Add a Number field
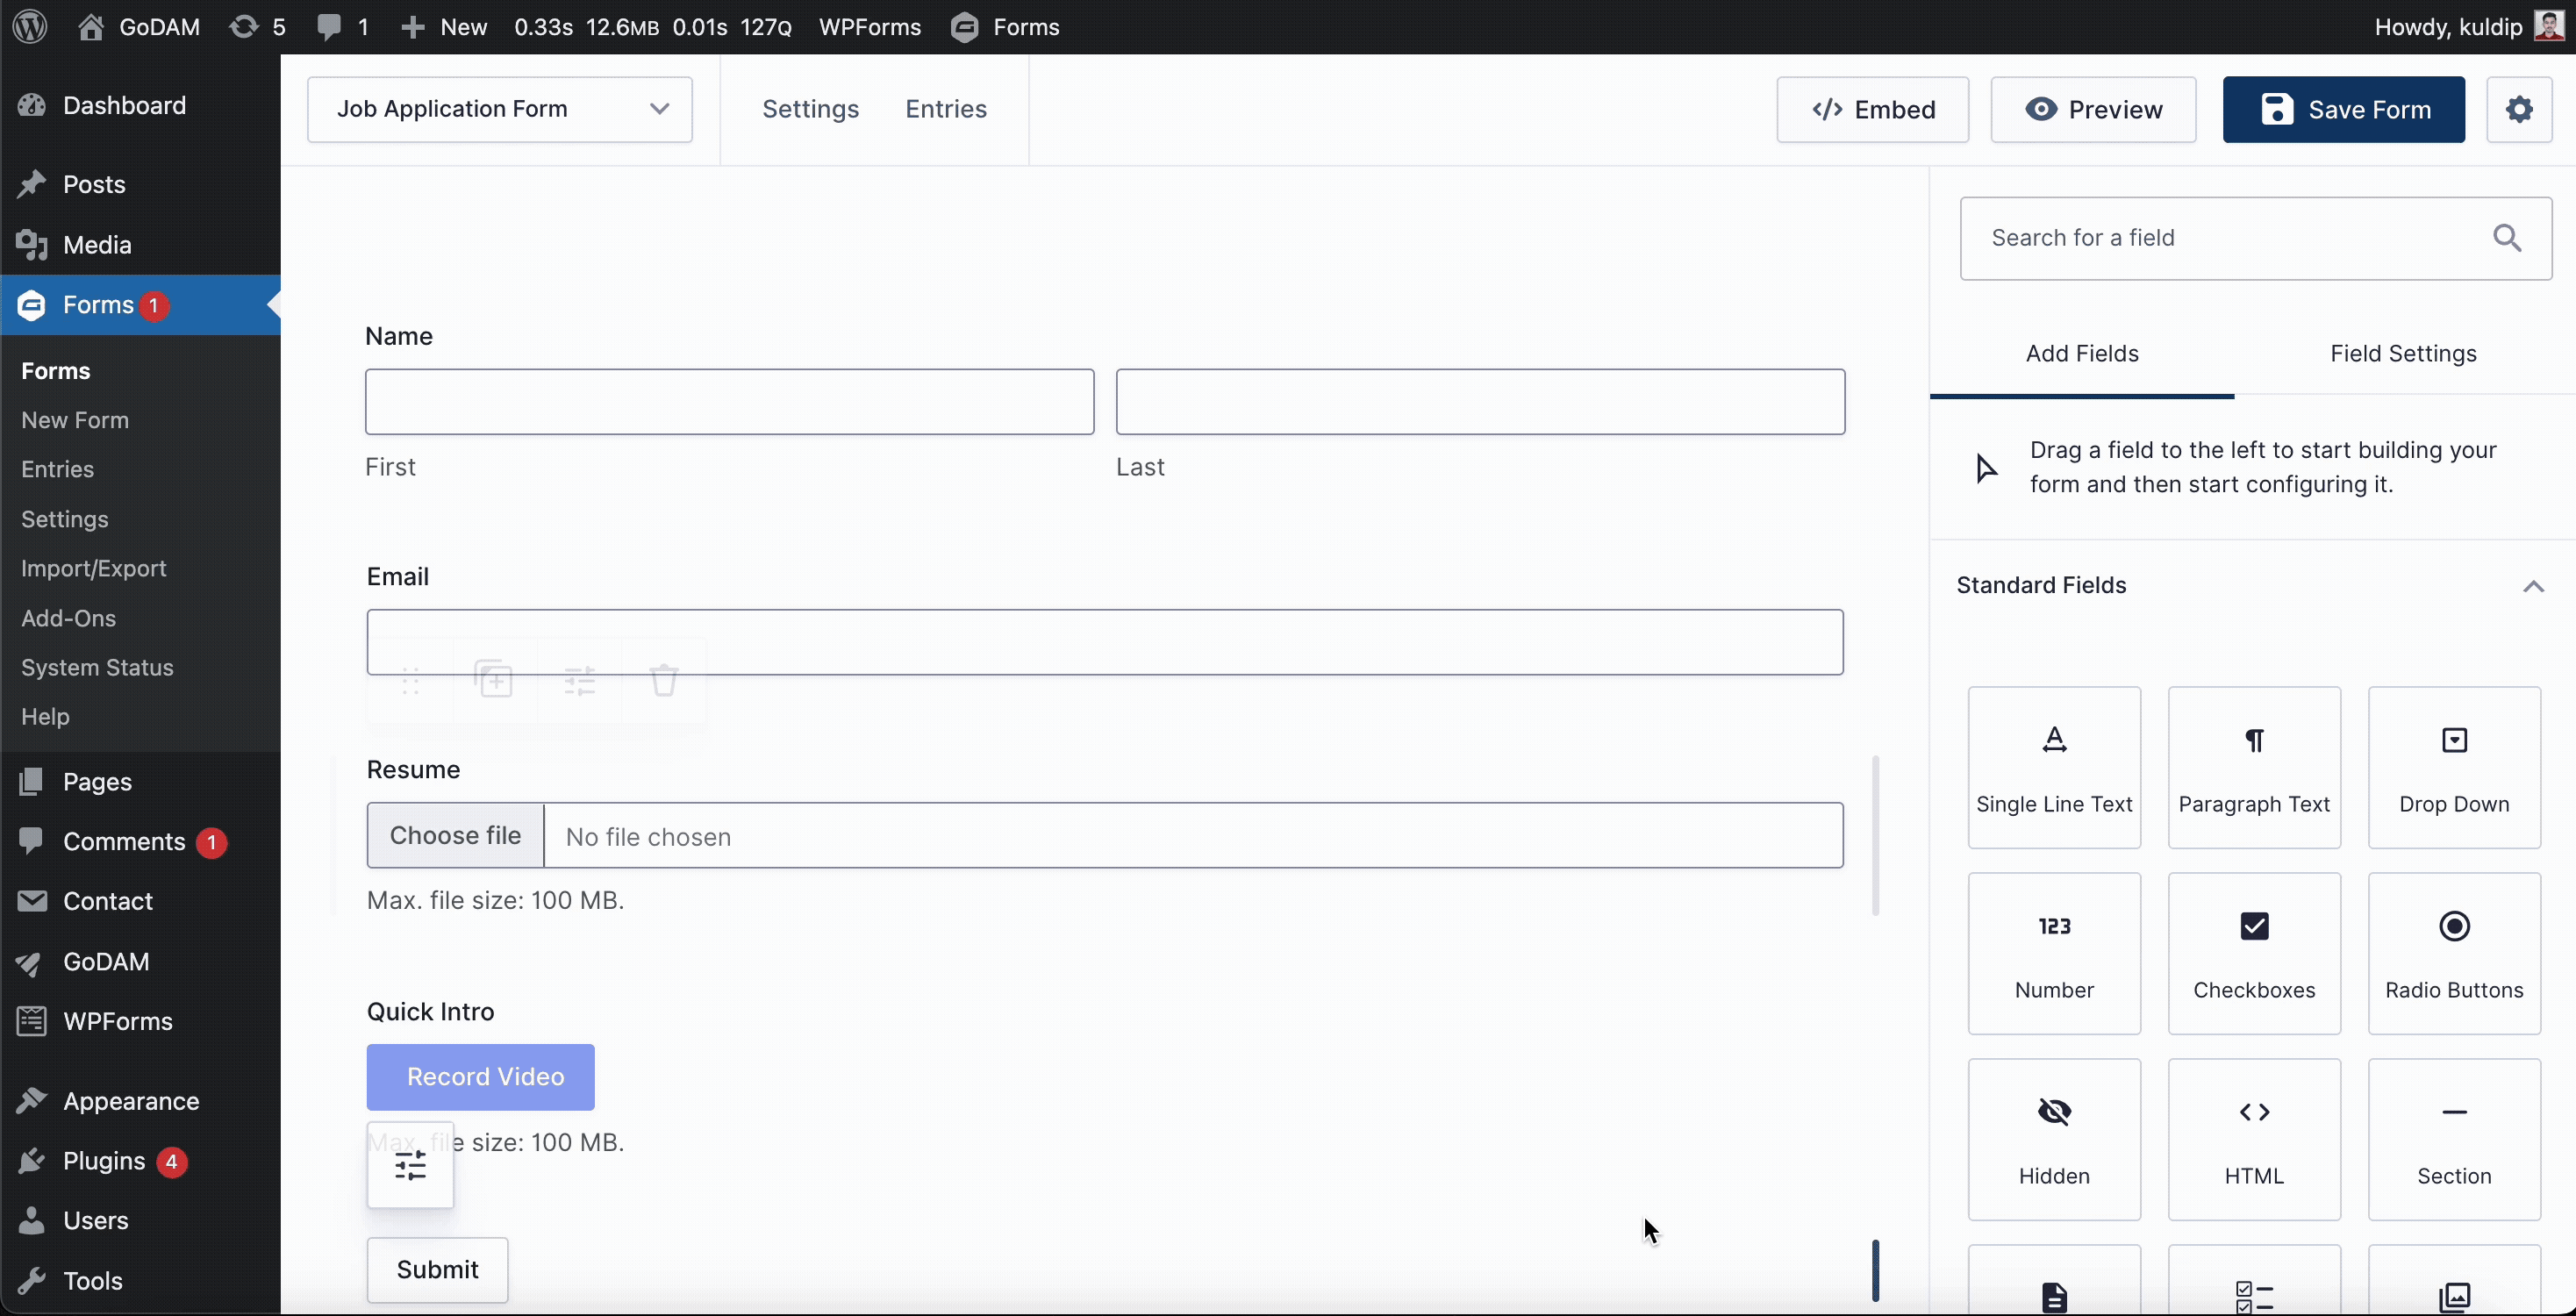 [x=2054, y=953]
